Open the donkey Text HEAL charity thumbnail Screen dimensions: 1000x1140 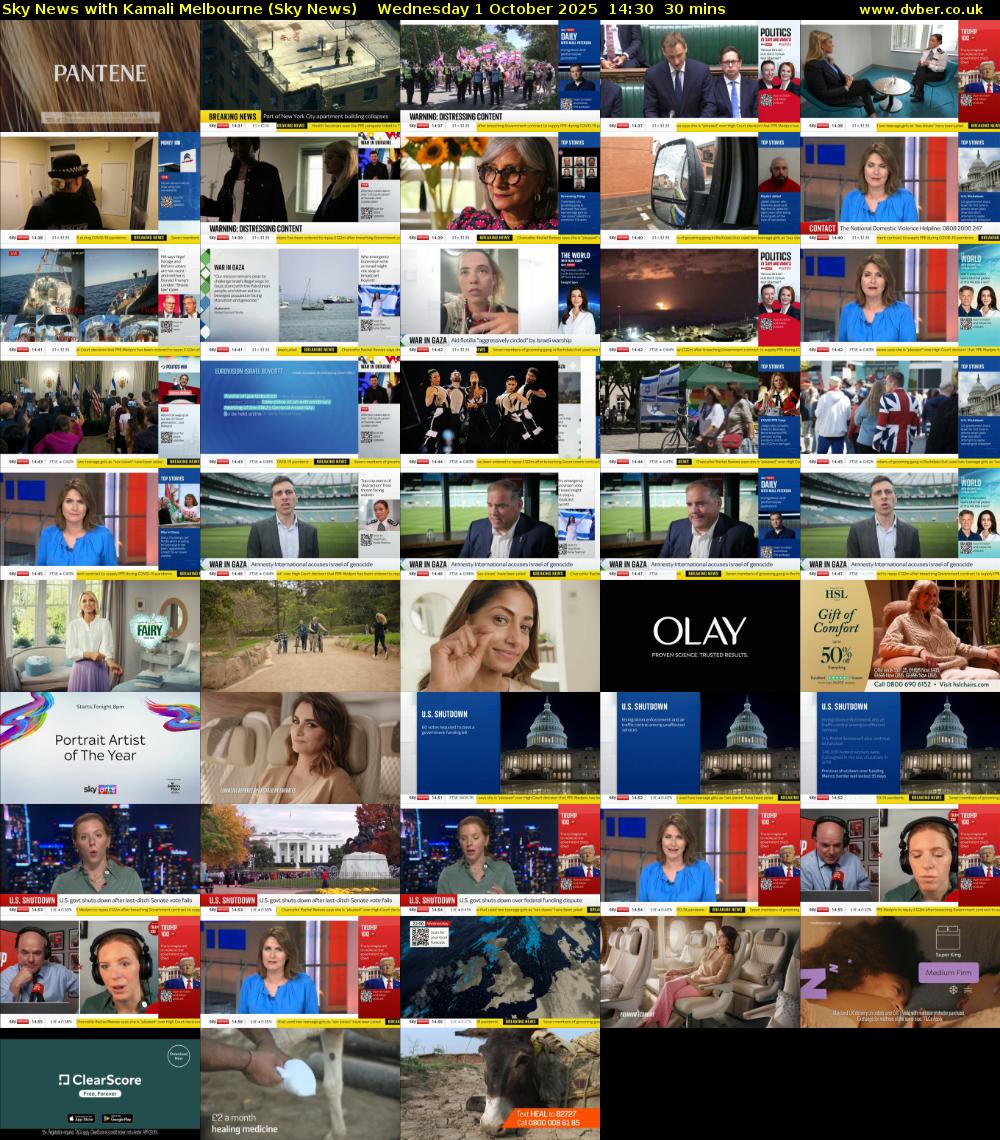pos(500,1084)
